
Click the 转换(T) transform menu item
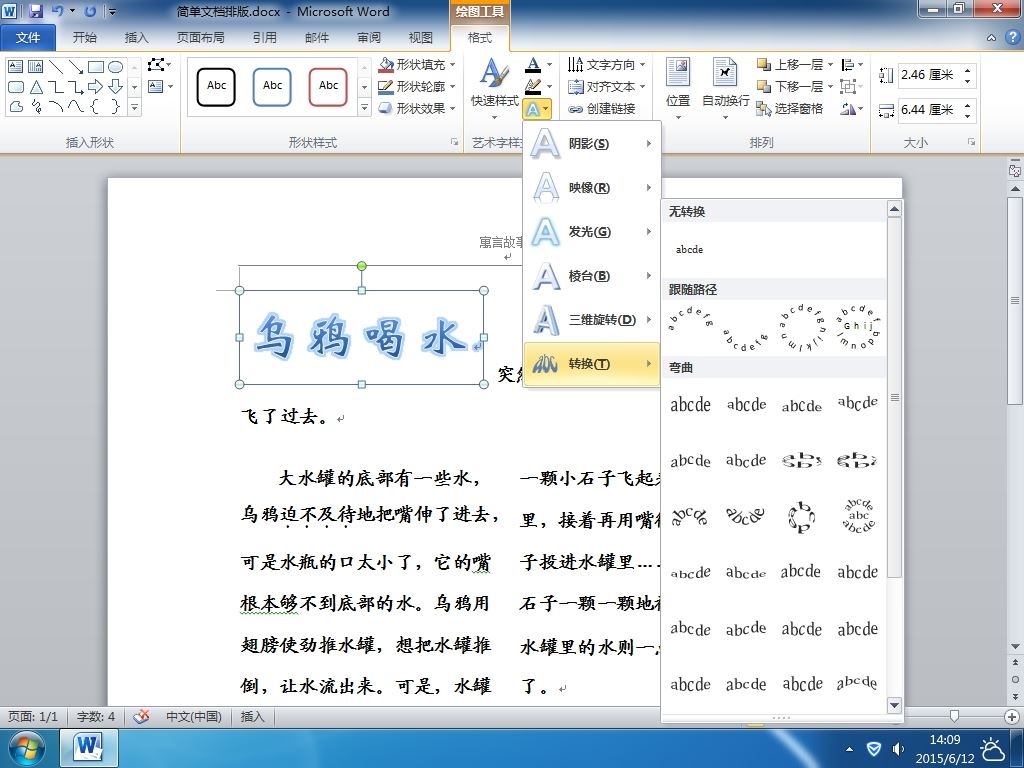pos(592,364)
